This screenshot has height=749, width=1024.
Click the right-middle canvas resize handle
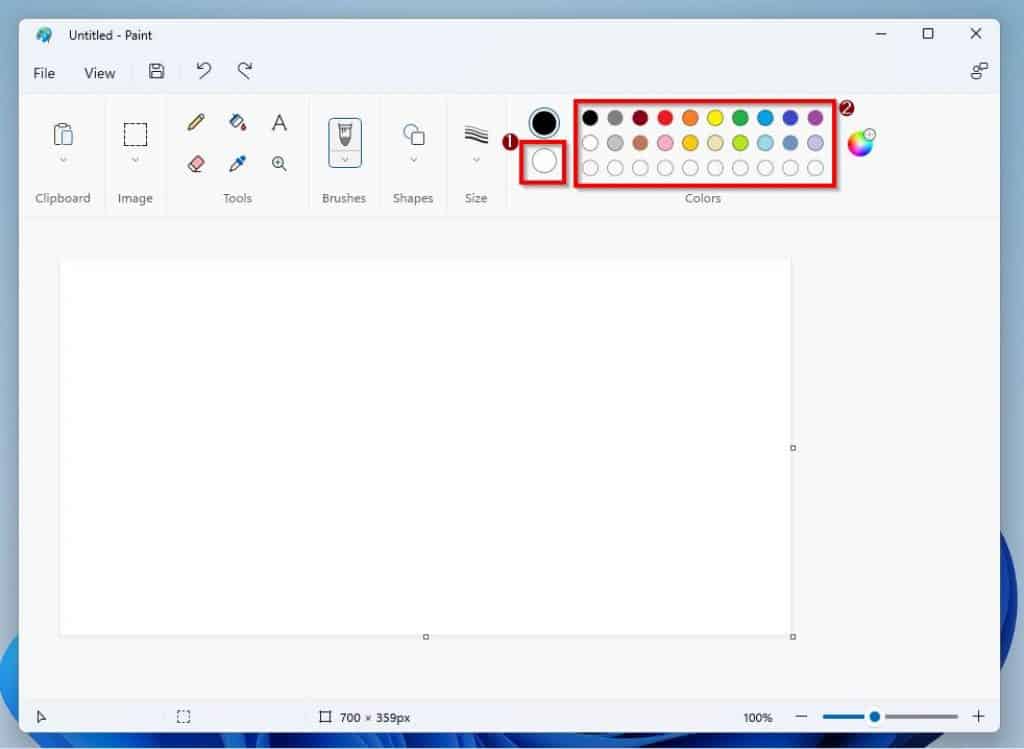tap(793, 448)
